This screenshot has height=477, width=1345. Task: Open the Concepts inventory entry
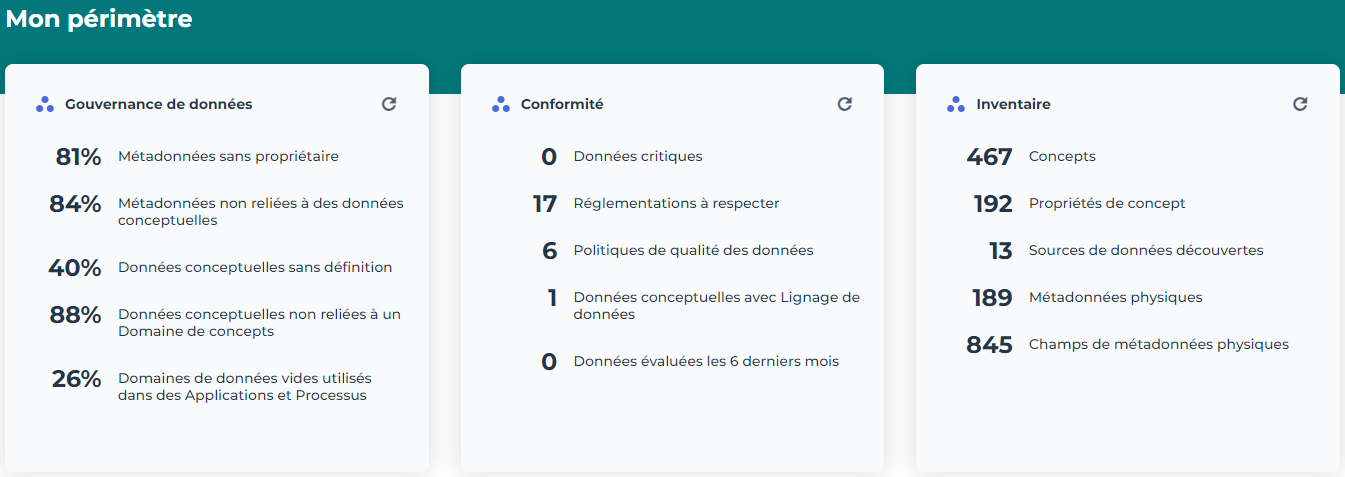point(1062,156)
